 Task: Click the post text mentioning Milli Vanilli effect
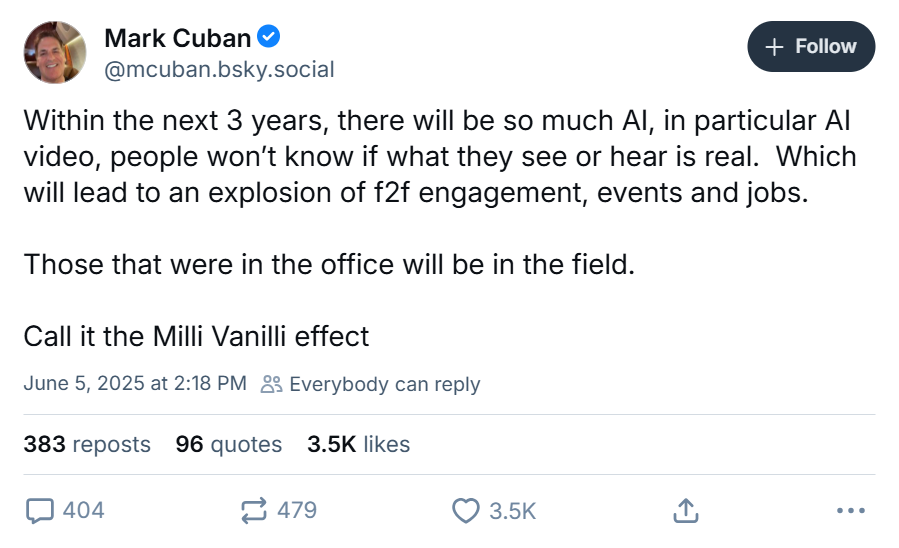(196, 335)
